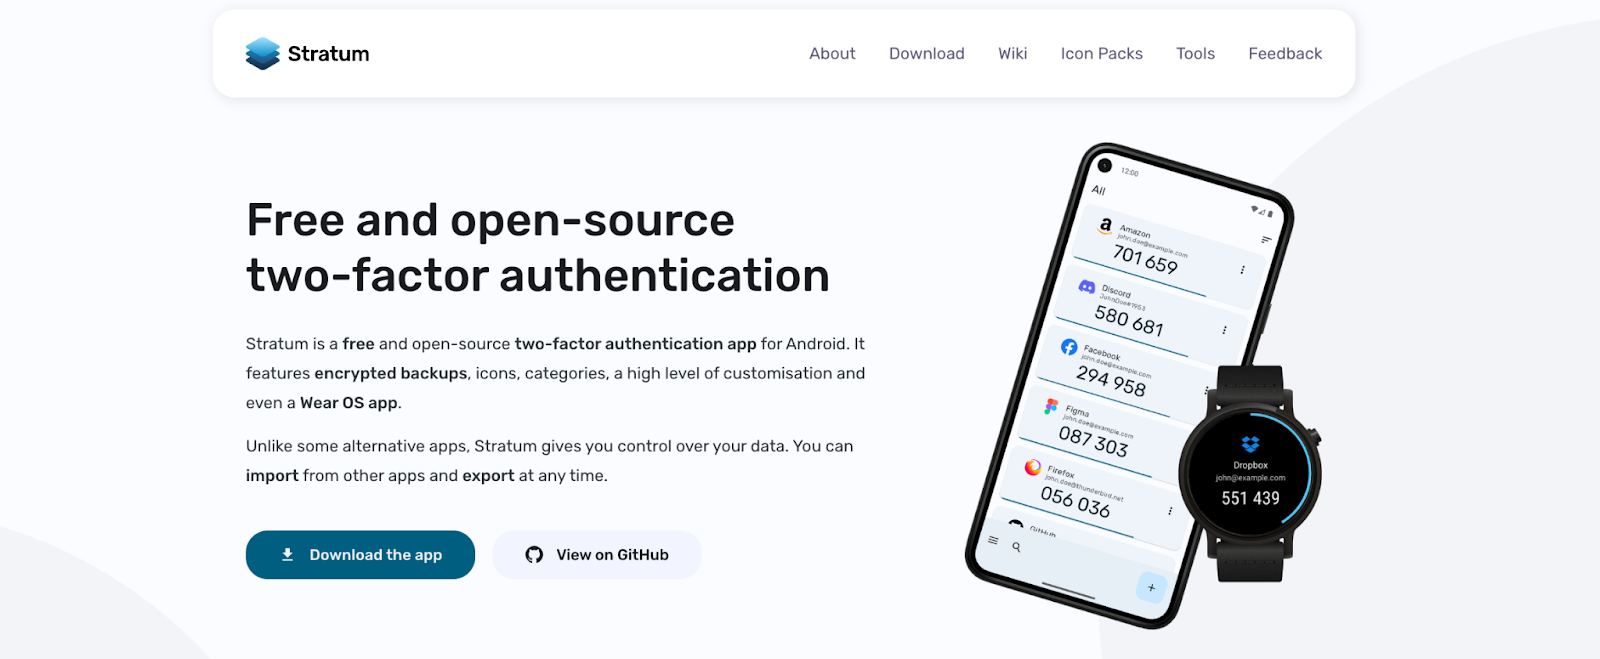
Task: Click the View on GitHub button
Action: 597,555
